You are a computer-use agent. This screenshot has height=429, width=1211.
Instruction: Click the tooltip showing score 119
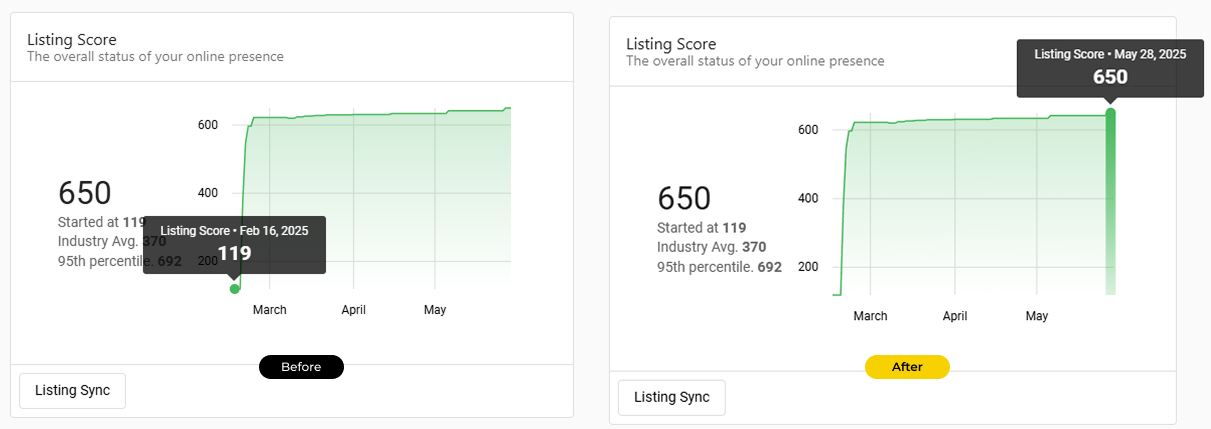(x=234, y=244)
